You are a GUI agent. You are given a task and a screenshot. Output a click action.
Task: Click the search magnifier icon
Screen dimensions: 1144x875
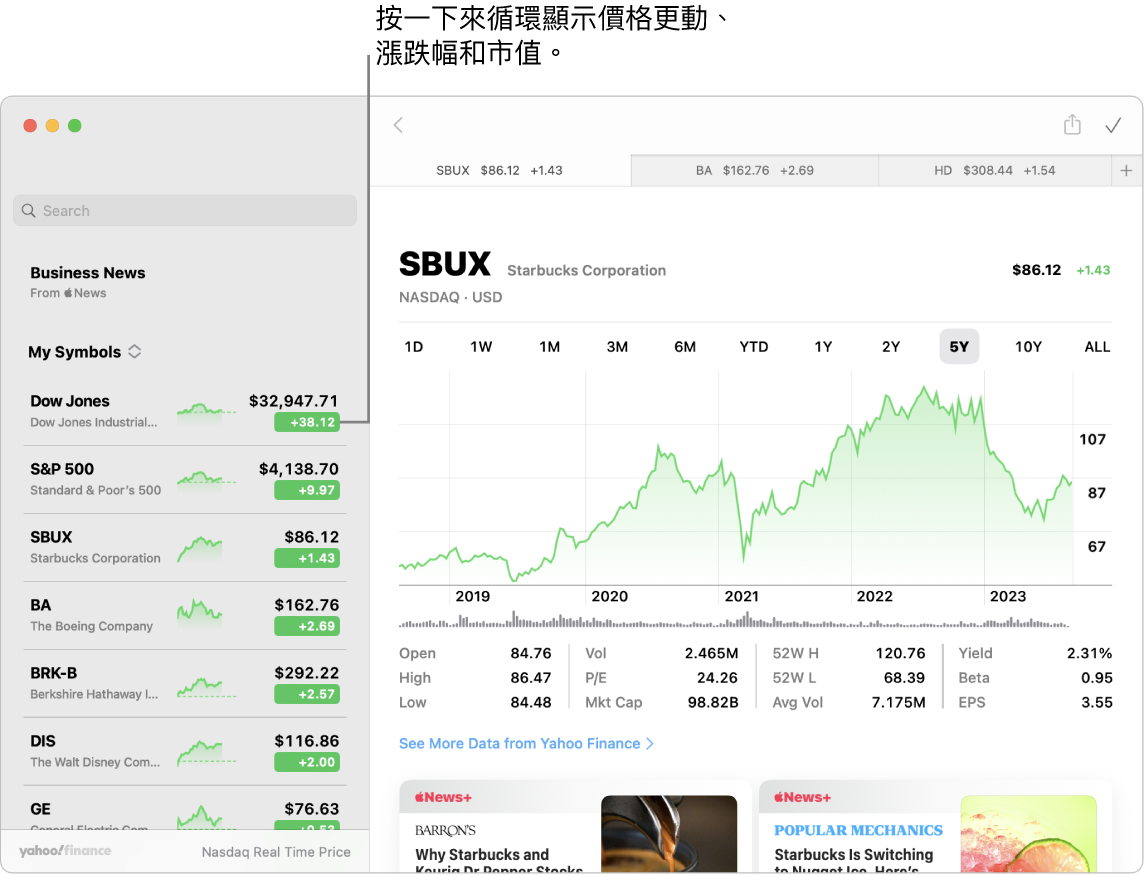pyautogui.click(x=29, y=211)
